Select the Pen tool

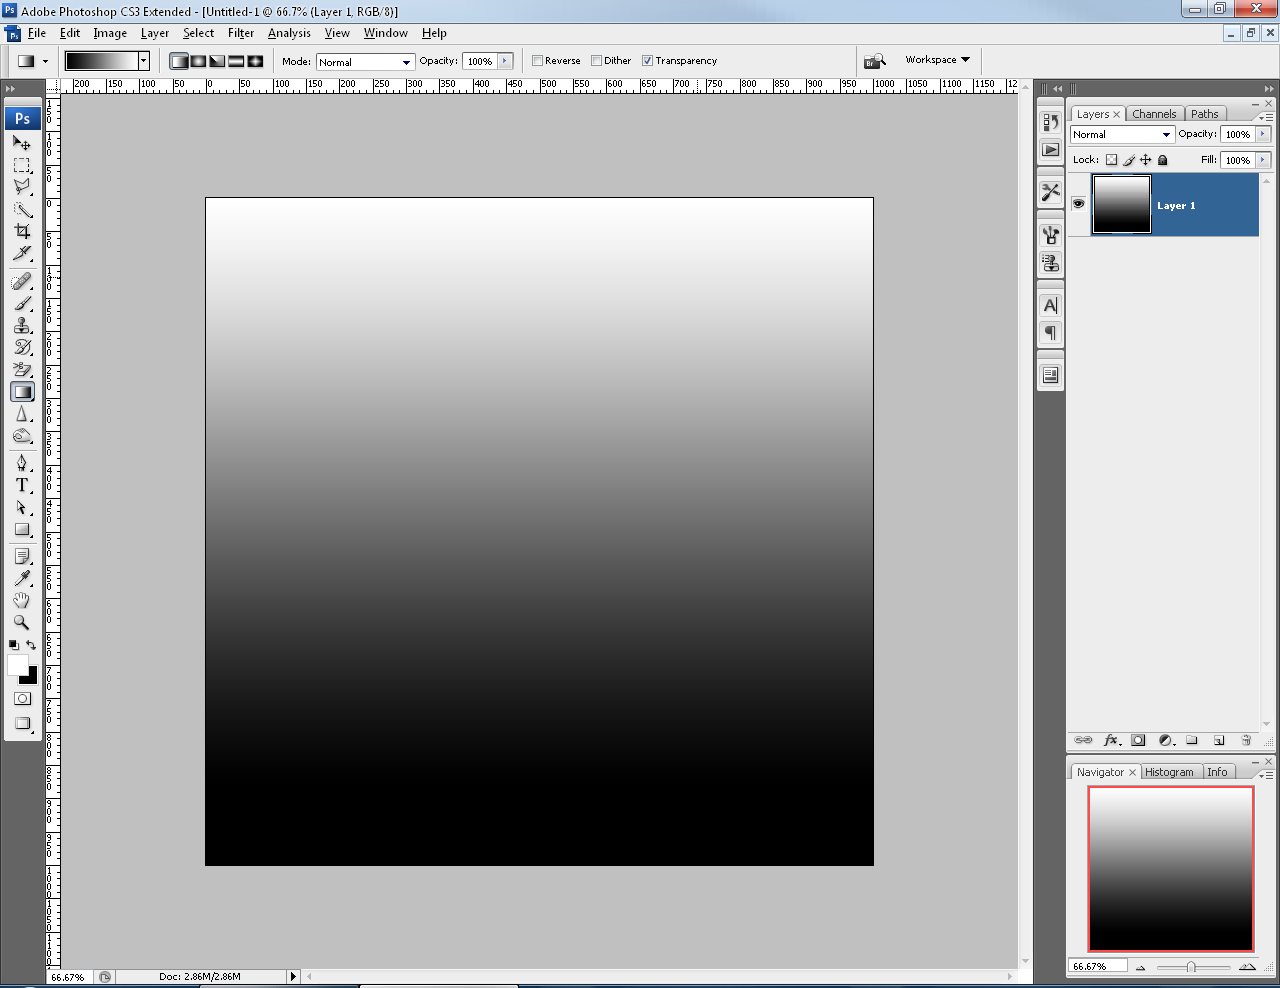22,463
